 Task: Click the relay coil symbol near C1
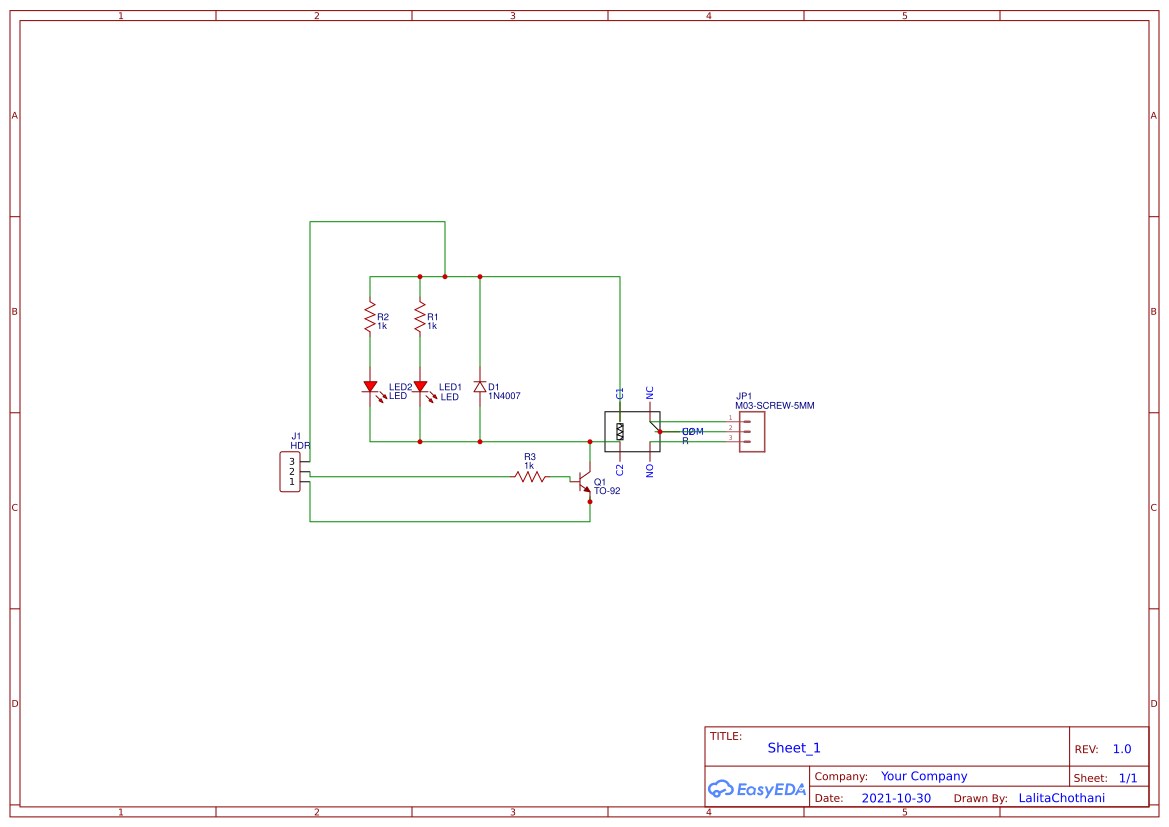[x=620, y=431]
